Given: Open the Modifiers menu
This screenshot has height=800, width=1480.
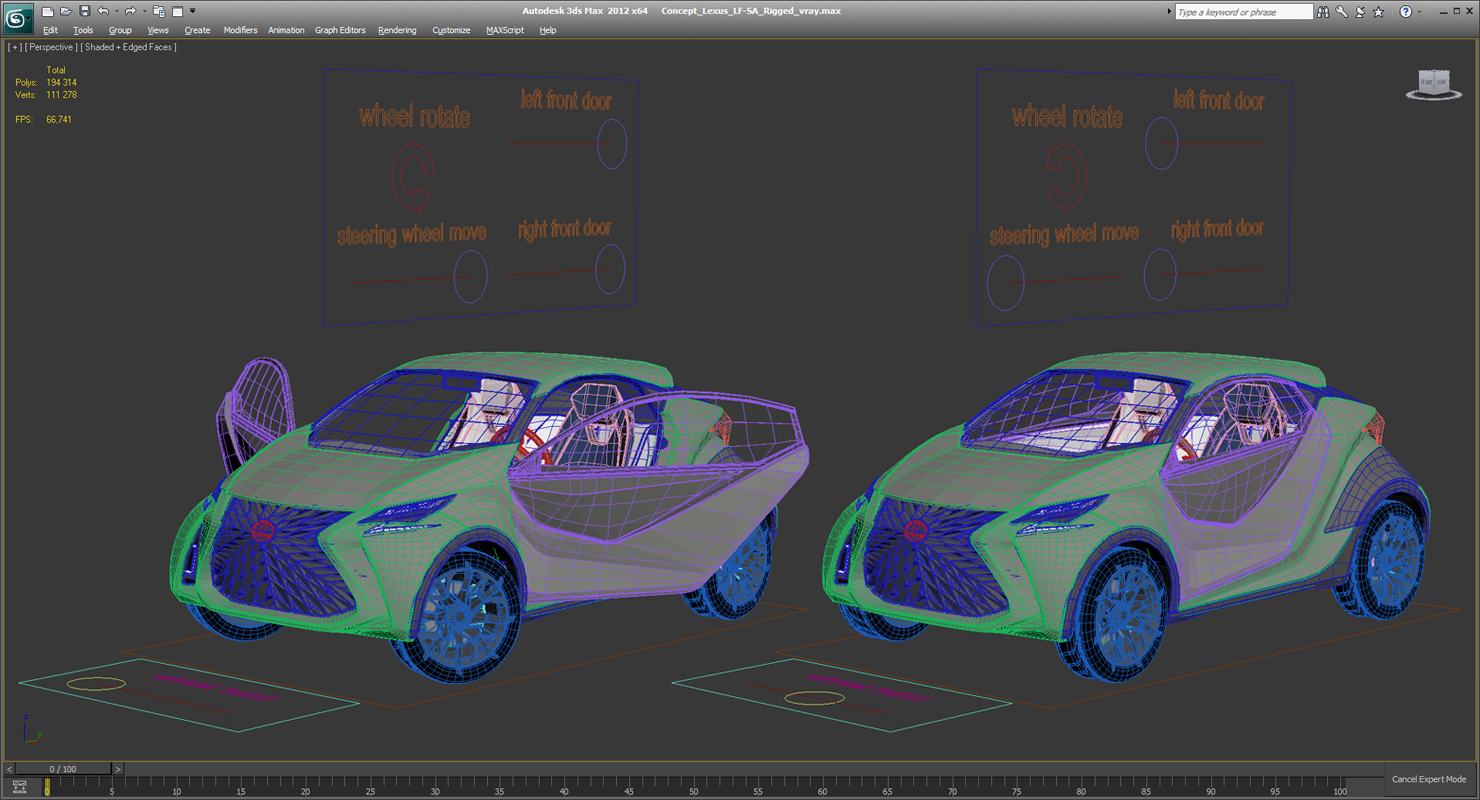Looking at the screenshot, I should point(240,30).
